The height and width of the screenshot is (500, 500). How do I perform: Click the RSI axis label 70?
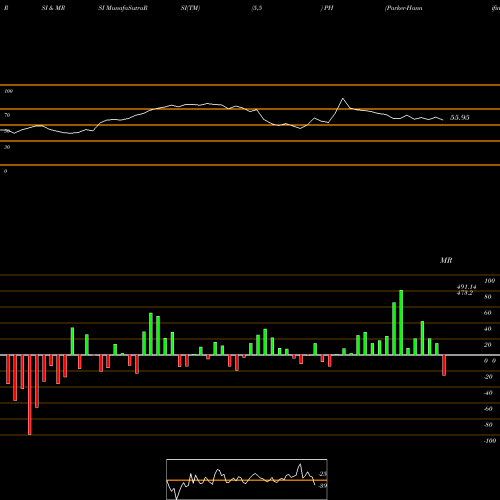[x=7, y=115]
